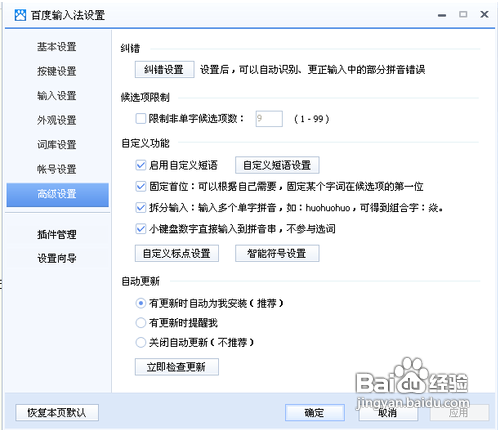Click the 自定义功能 heading
This screenshot has width=498, height=430.
coord(145,143)
